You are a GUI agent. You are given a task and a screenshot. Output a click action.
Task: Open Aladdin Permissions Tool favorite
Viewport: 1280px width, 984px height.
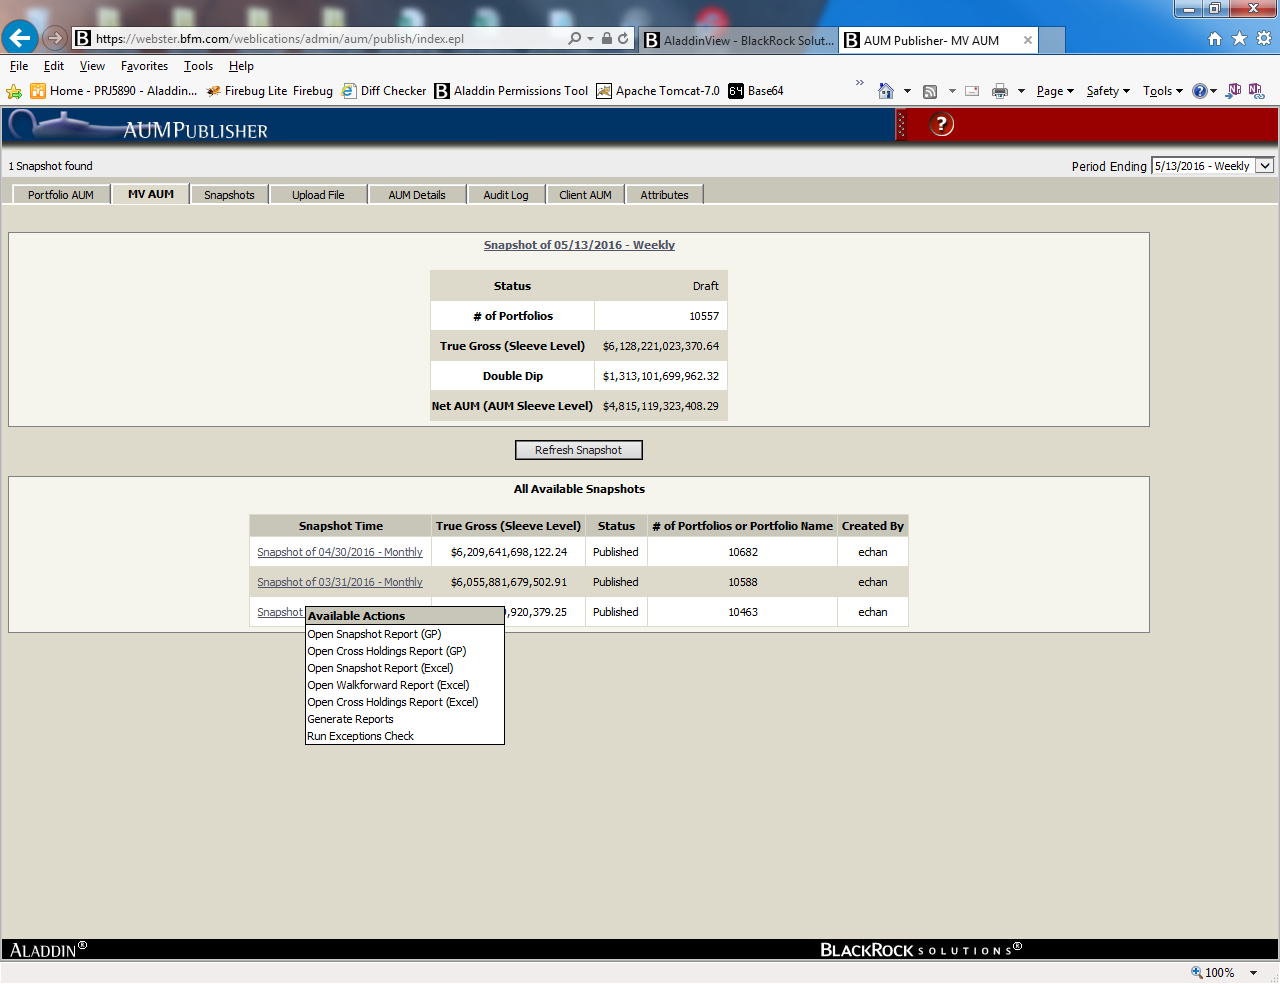[511, 91]
